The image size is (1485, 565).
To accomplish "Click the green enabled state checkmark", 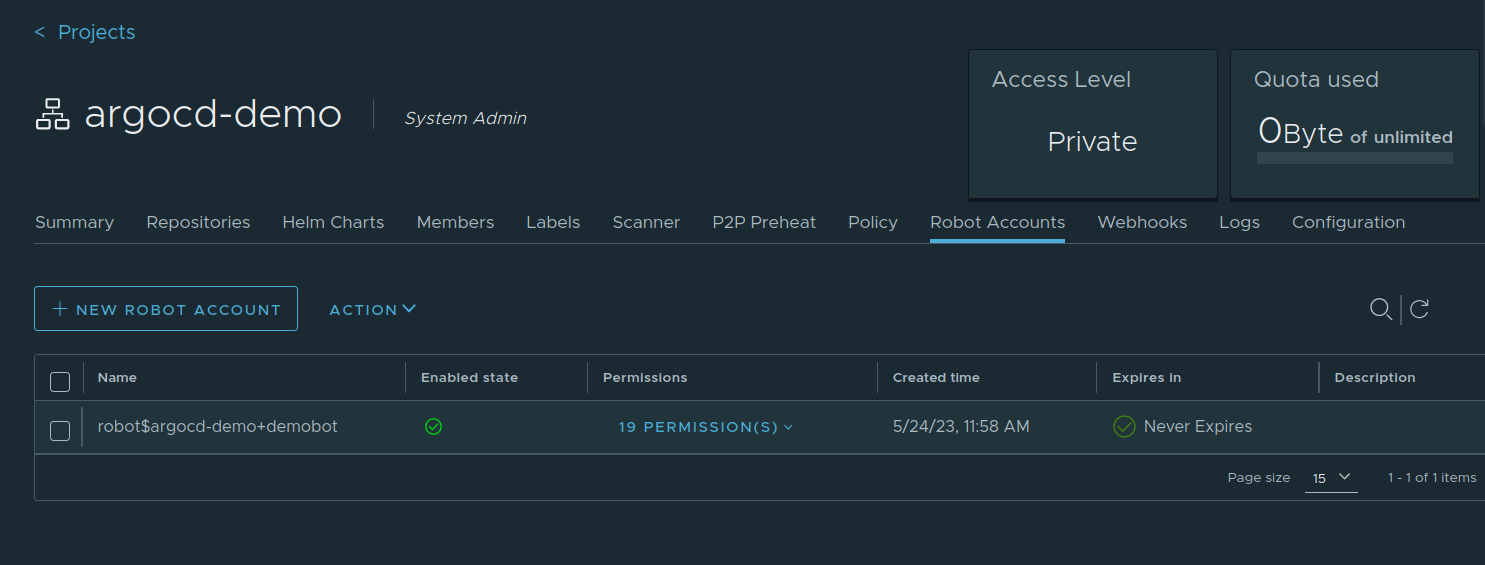I will click(x=433, y=427).
